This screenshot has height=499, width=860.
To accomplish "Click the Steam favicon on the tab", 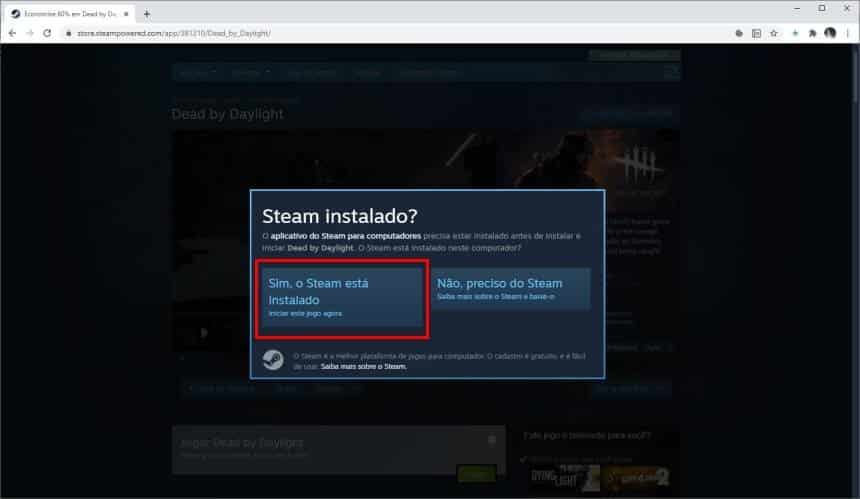I will [x=15, y=14].
